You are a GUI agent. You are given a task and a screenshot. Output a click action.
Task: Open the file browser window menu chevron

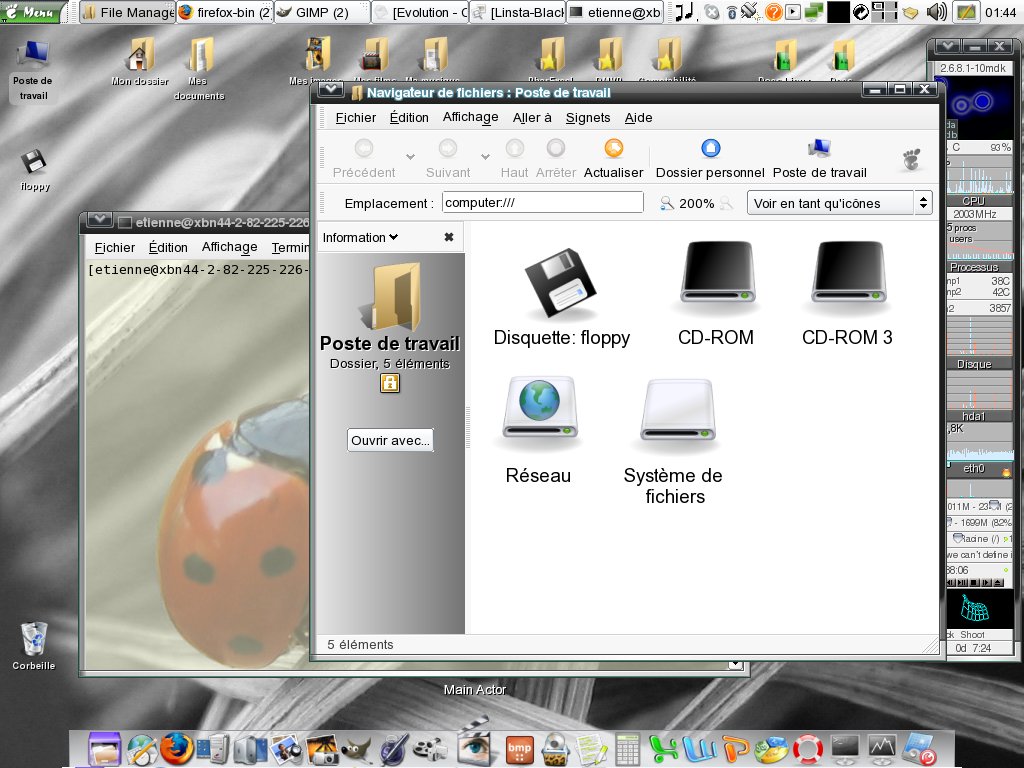pos(330,89)
